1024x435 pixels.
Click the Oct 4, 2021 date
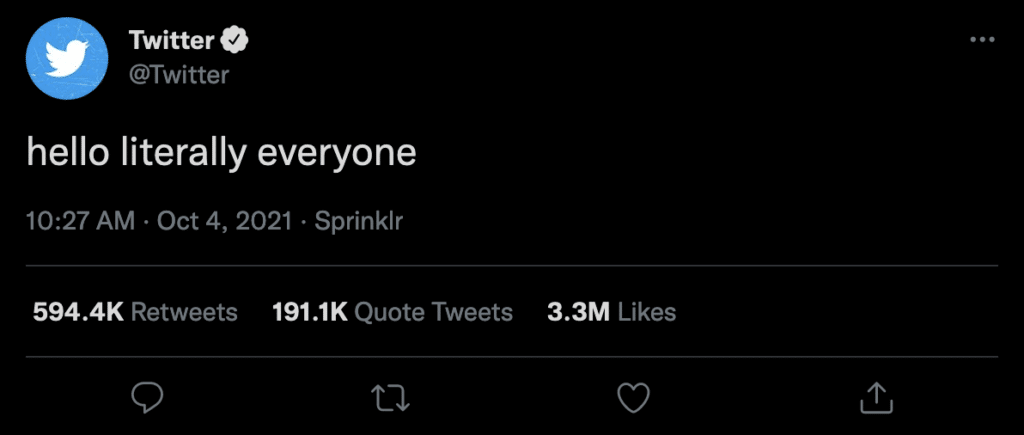click(x=223, y=221)
